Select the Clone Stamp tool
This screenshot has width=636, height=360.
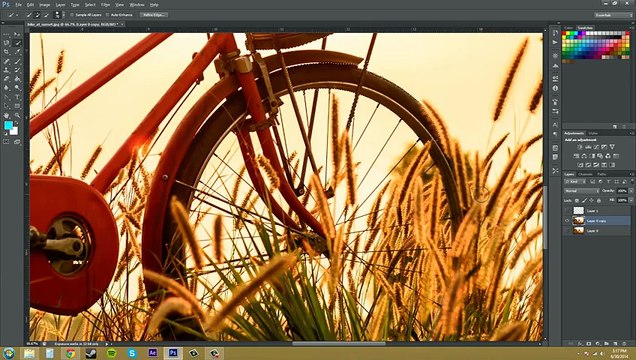tap(6, 70)
